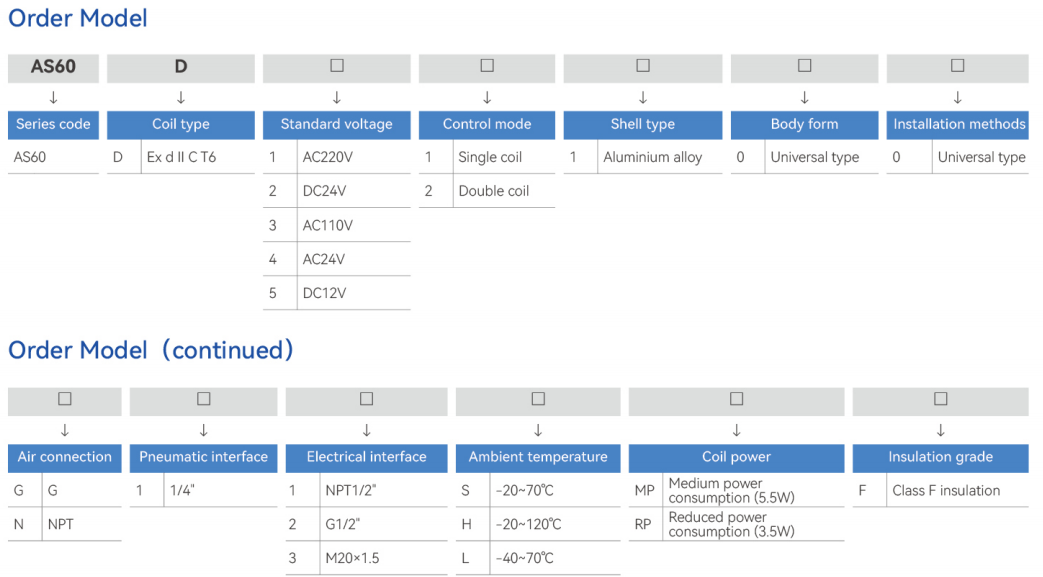Click the arrow above Air connection header

coord(65,431)
